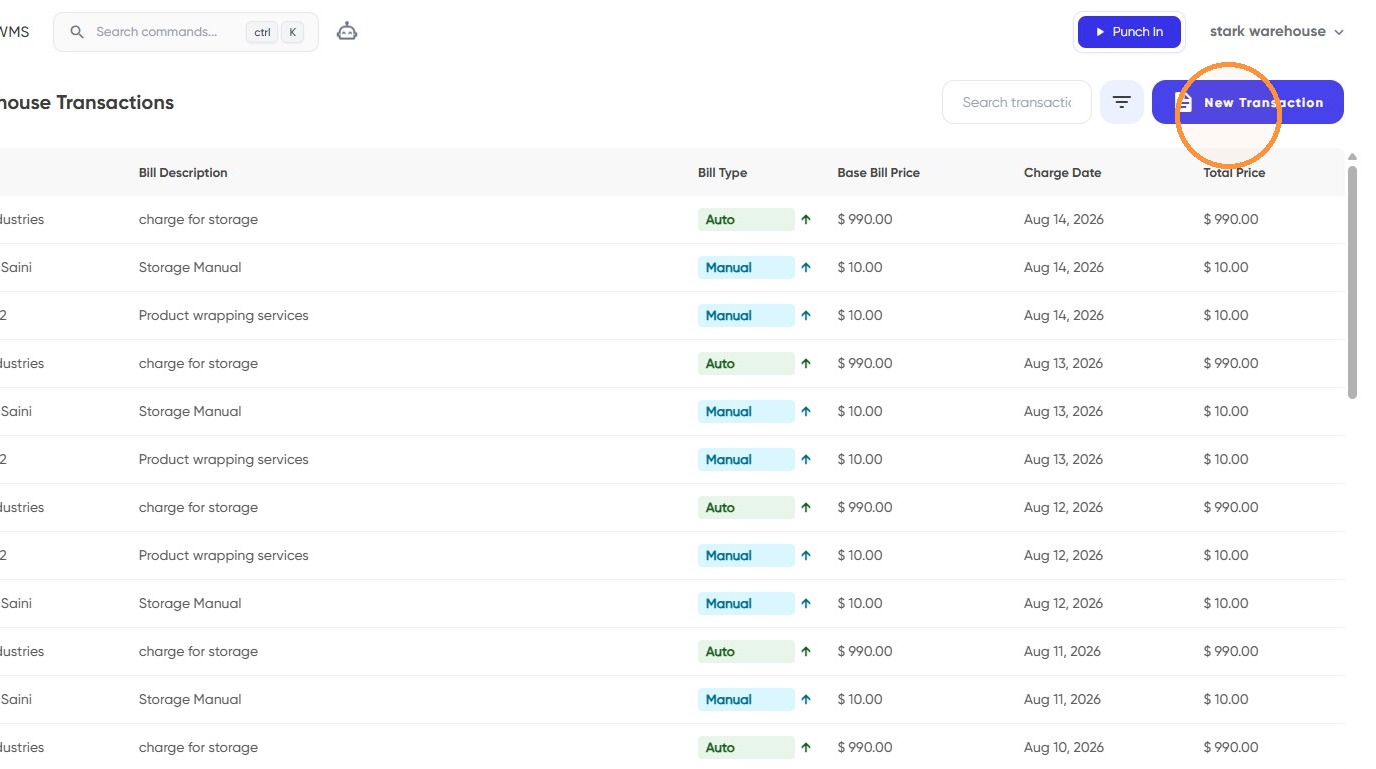Click up arrow in Aug 14 Product wrapping row
Viewport: 1376px width, 769px height.
tap(806, 315)
